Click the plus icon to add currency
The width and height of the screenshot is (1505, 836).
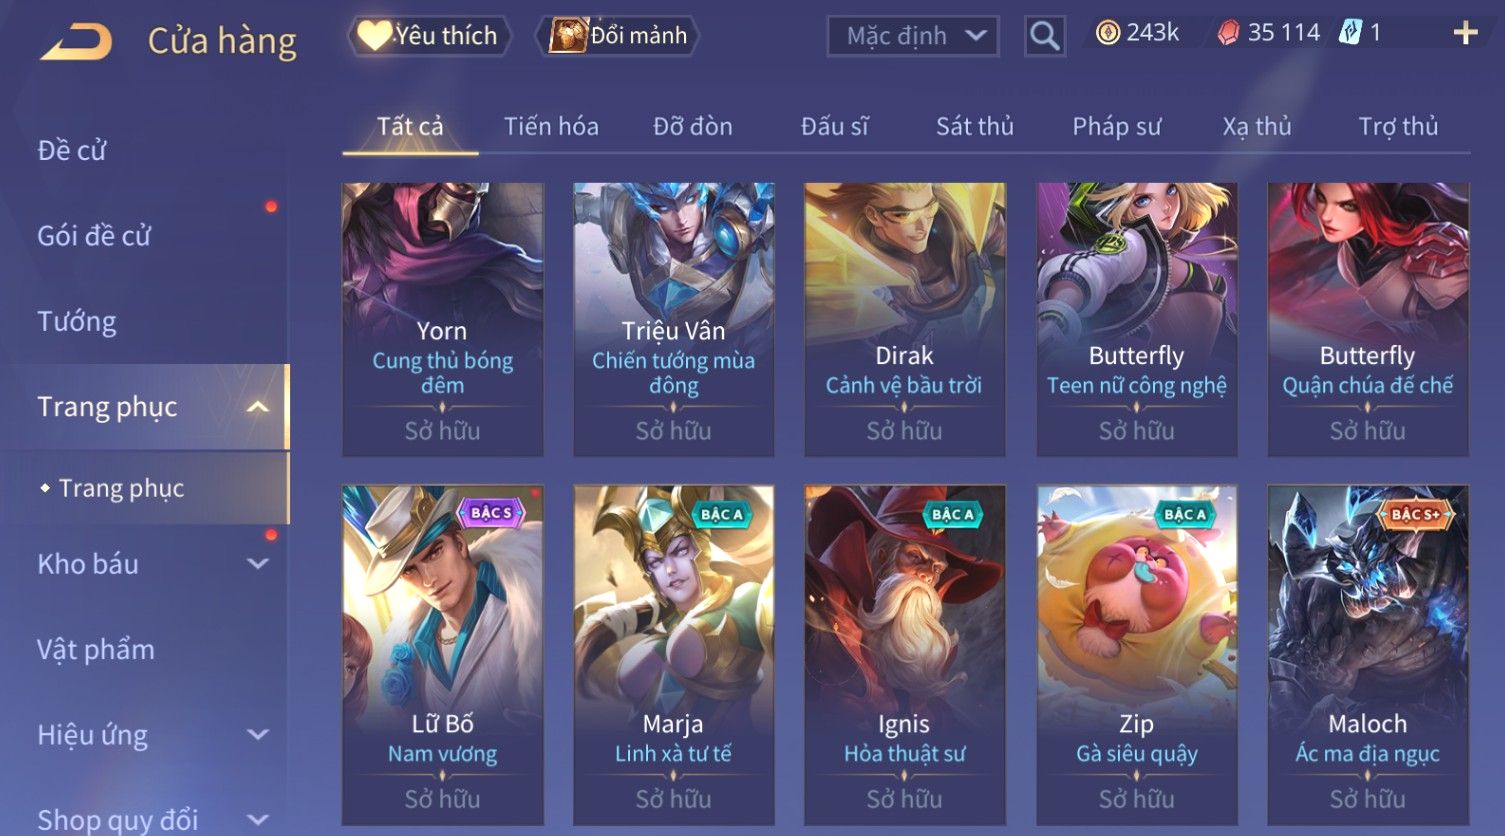(1465, 33)
